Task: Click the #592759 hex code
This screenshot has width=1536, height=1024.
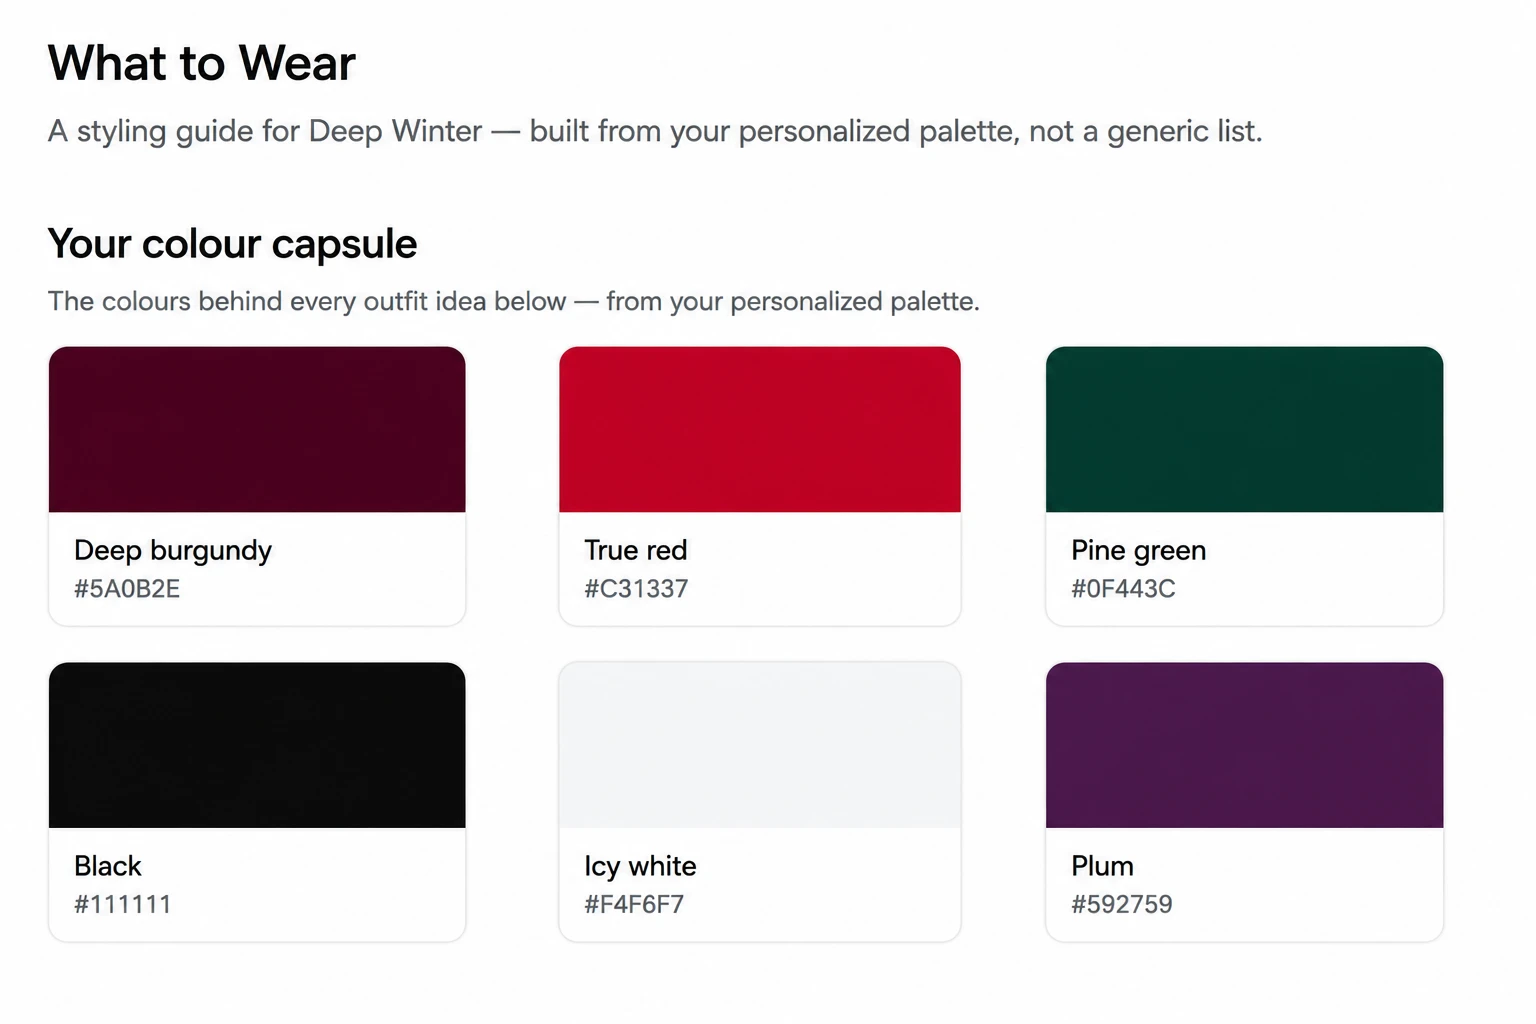Action: coord(1122,905)
